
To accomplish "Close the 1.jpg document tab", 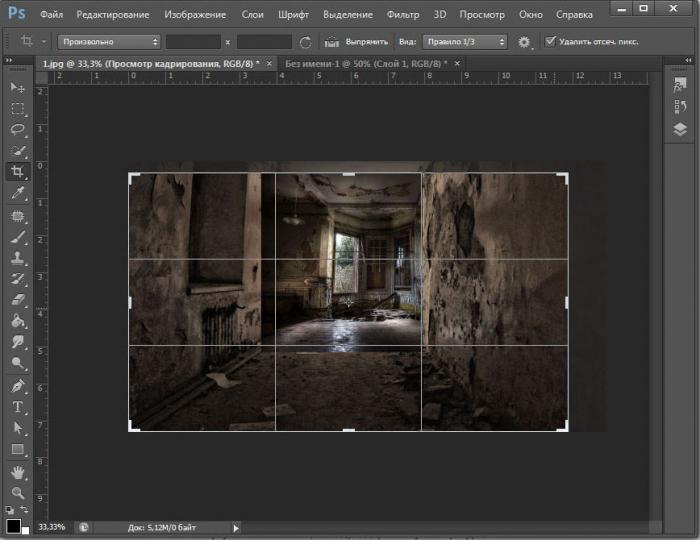I will point(269,64).
